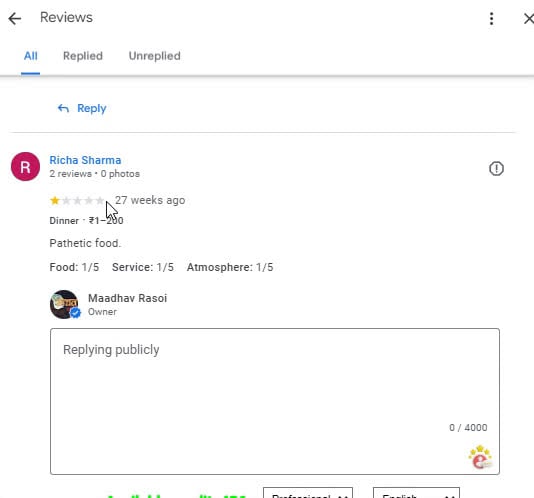Click the Reviews panel title
Image resolution: width=534 pixels, height=498 pixels.
click(66, 17)
